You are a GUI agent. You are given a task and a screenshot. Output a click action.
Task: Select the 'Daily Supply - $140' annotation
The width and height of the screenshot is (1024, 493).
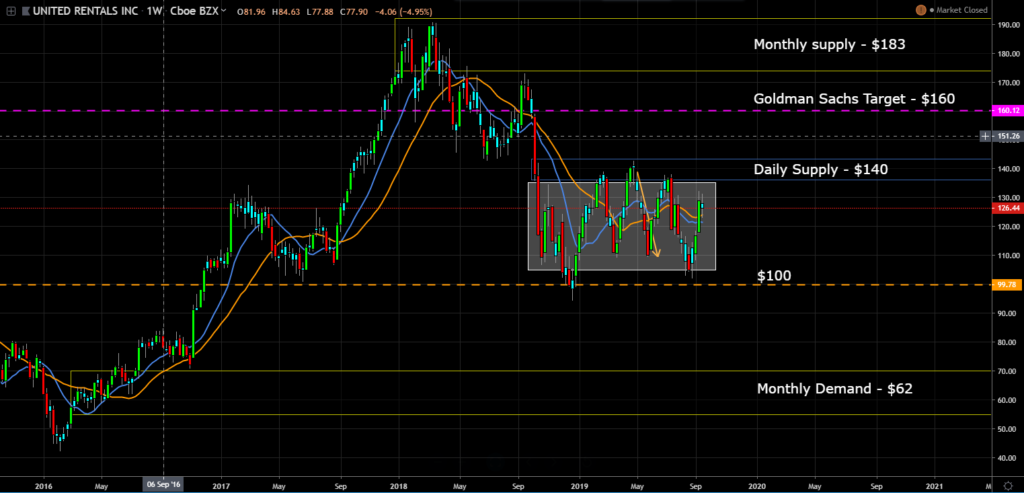820,170
